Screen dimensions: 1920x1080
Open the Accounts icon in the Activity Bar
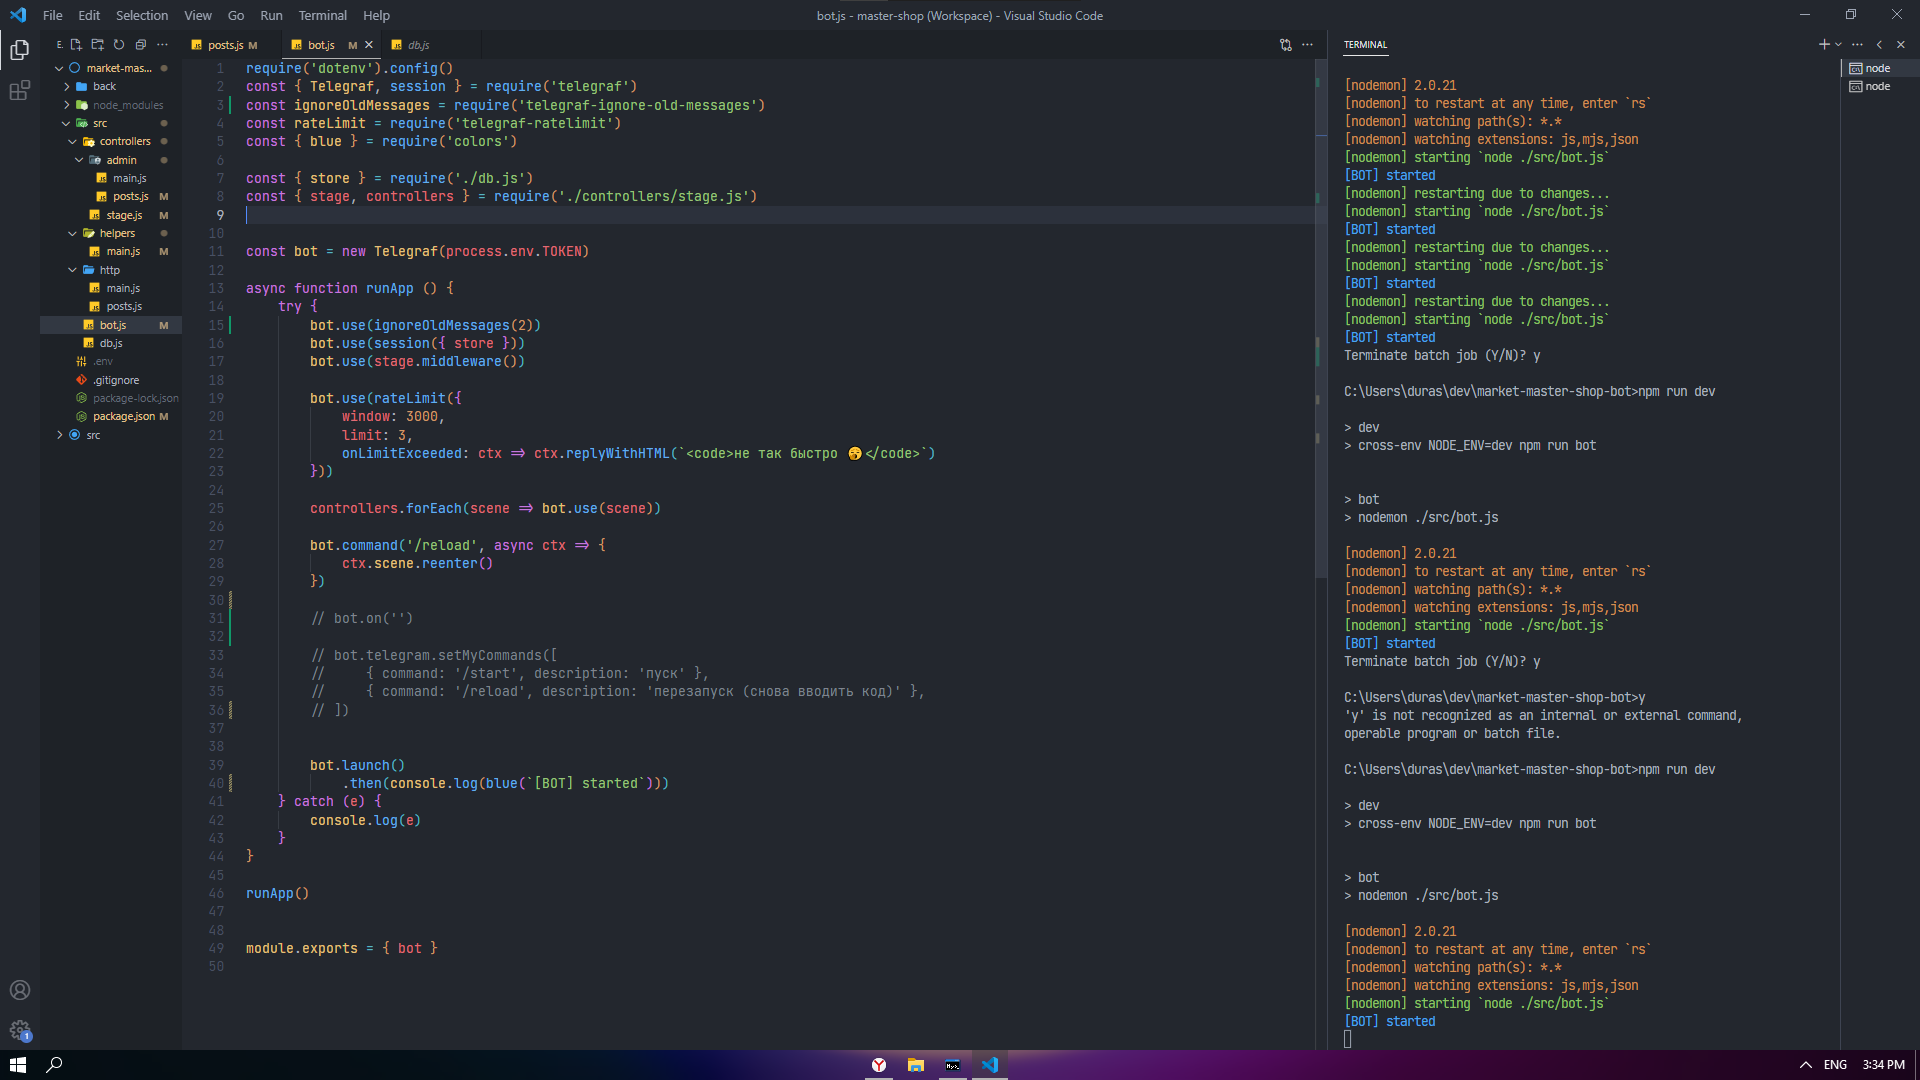click(20, 990)
